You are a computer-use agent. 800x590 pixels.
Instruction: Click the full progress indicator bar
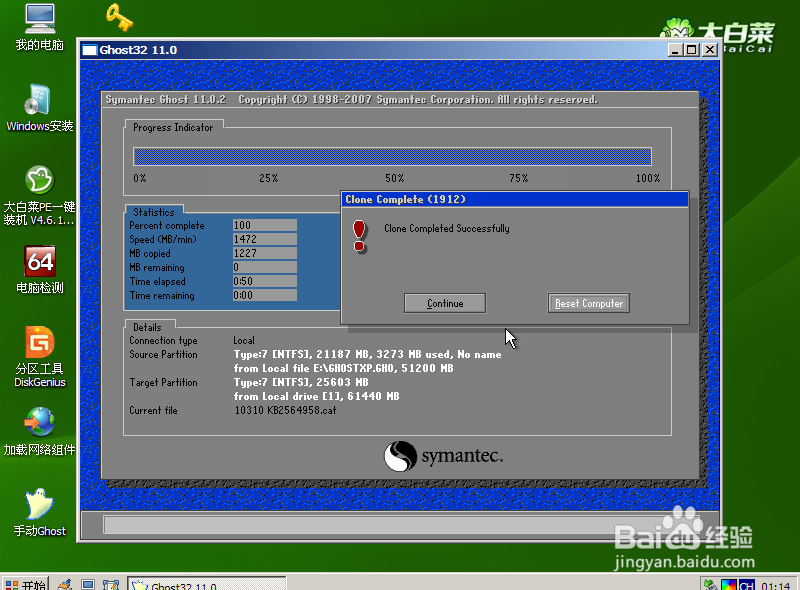tap(392, 156)
